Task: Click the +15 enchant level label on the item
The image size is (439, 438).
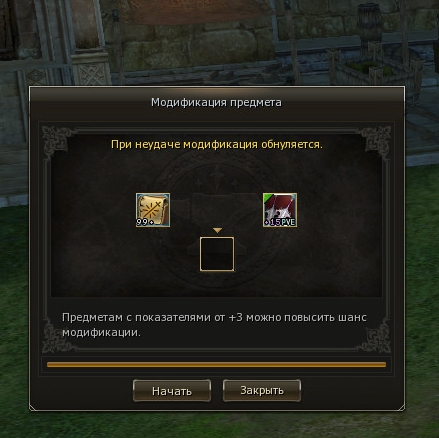Action: pos(272,222)
